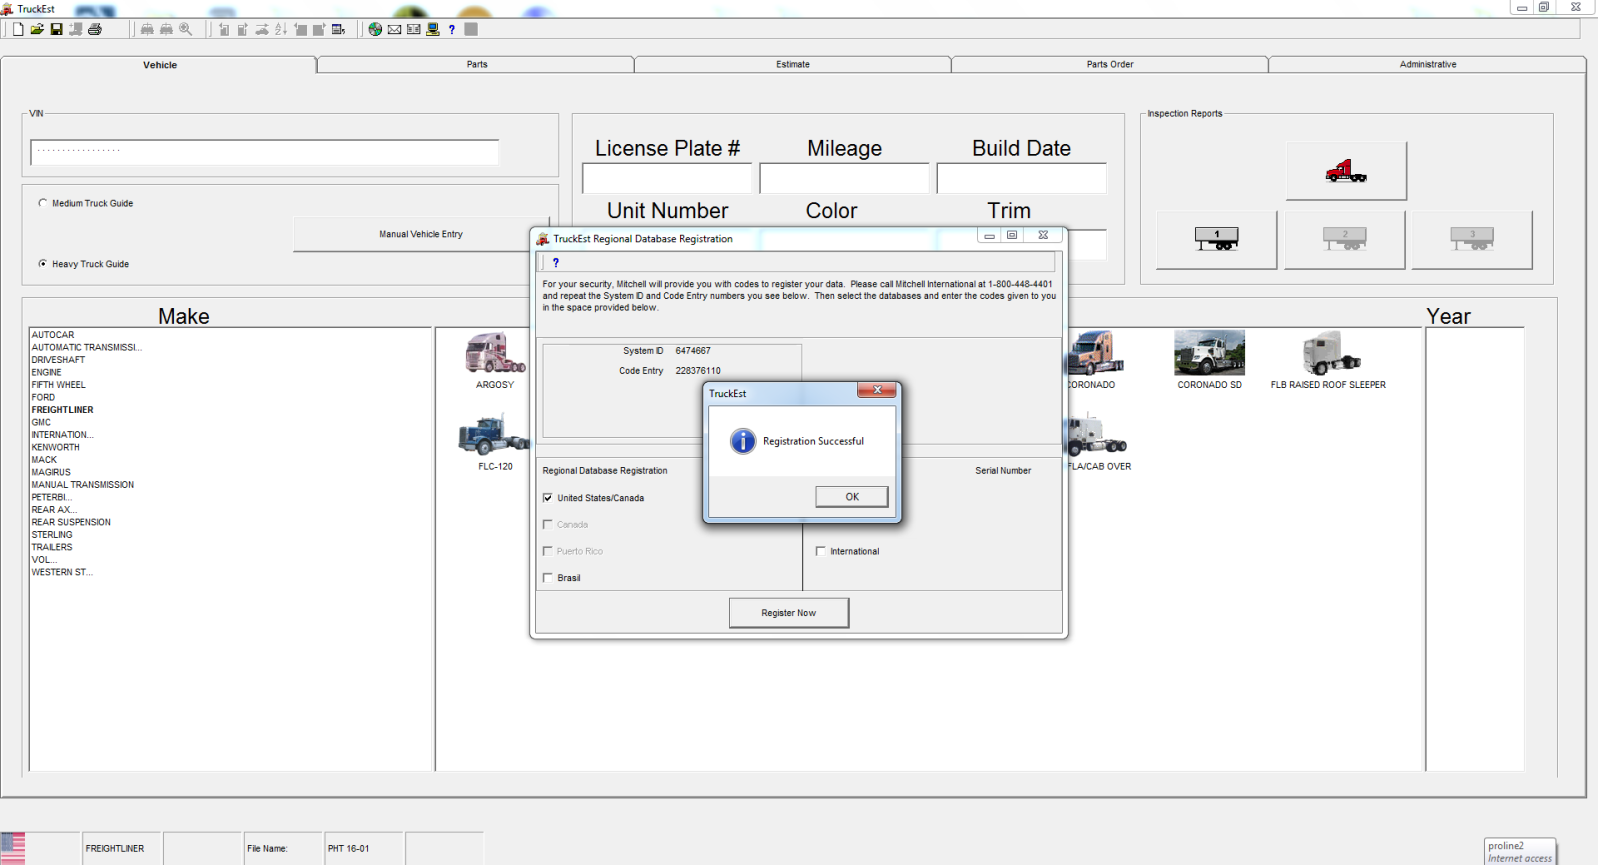Viewport: 1598px width, 865px height.
Task: Click the list-with-arrow toolbar icon
Action: click(338, 29)
